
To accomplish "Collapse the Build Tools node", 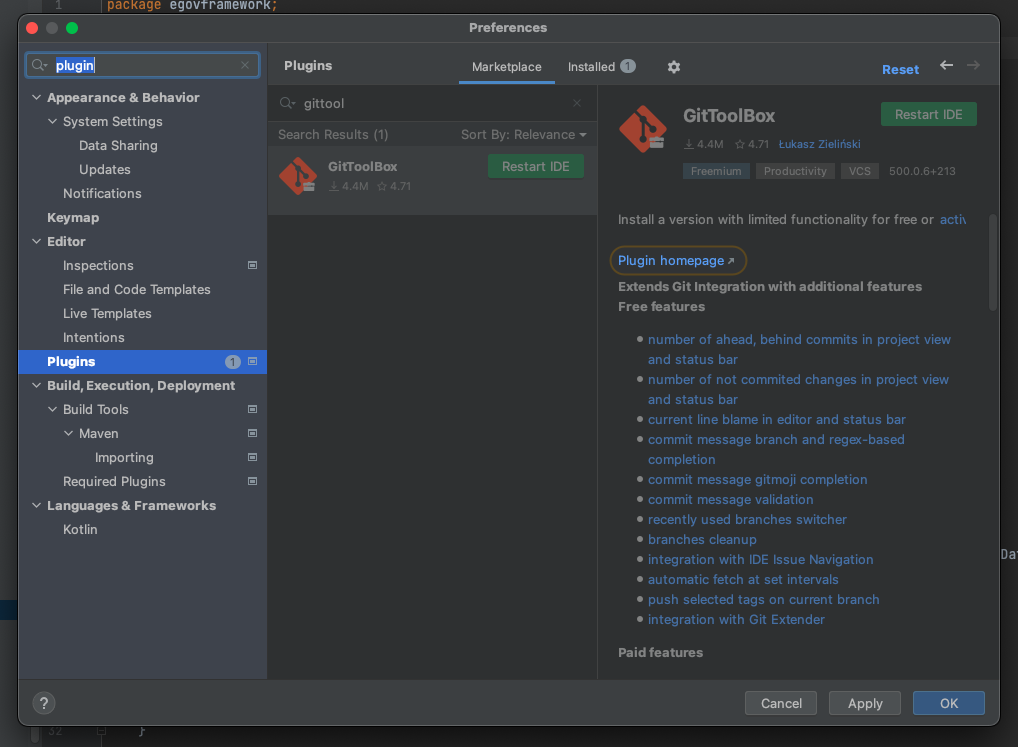I will tap(53, 410).
